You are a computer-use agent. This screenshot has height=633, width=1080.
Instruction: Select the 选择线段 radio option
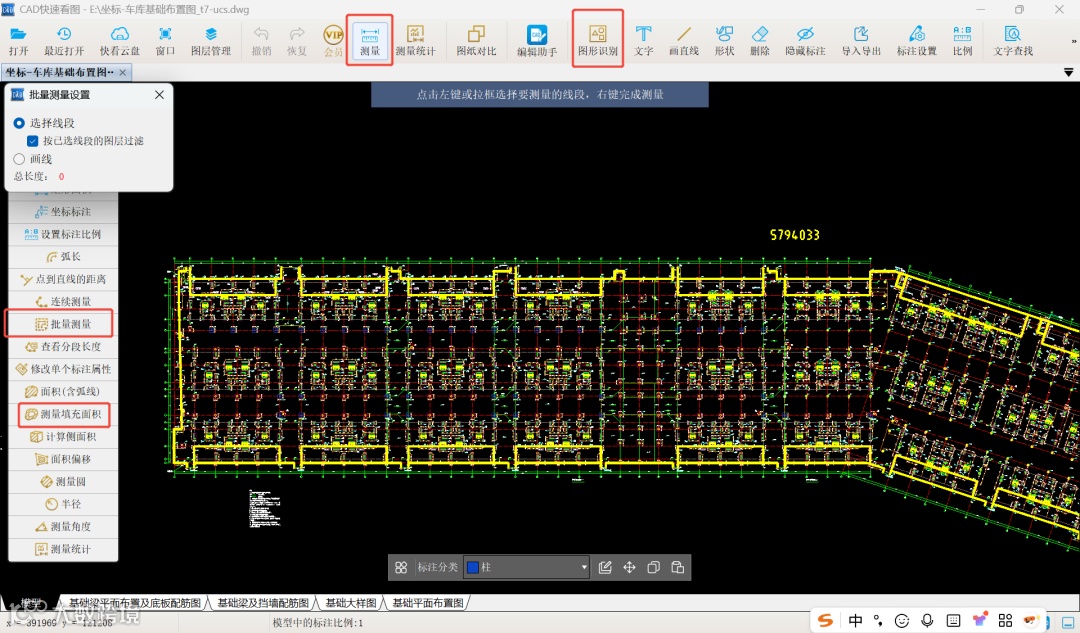(x=20, y=123)
